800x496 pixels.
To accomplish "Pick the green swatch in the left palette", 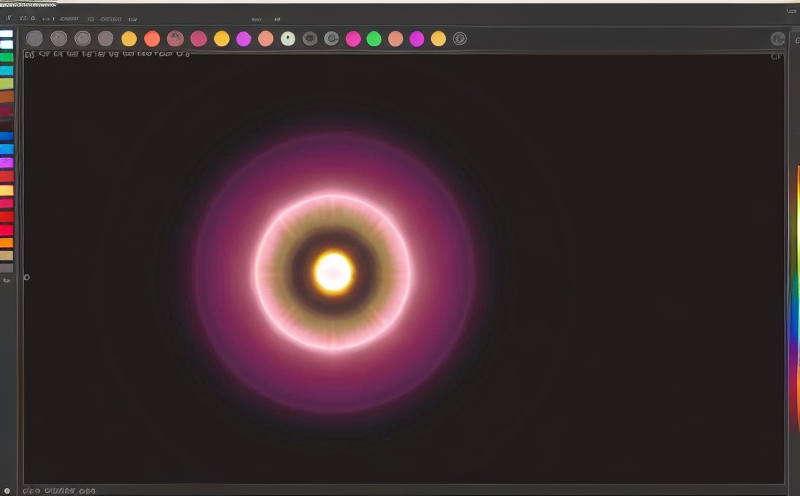I will [7, 58].
